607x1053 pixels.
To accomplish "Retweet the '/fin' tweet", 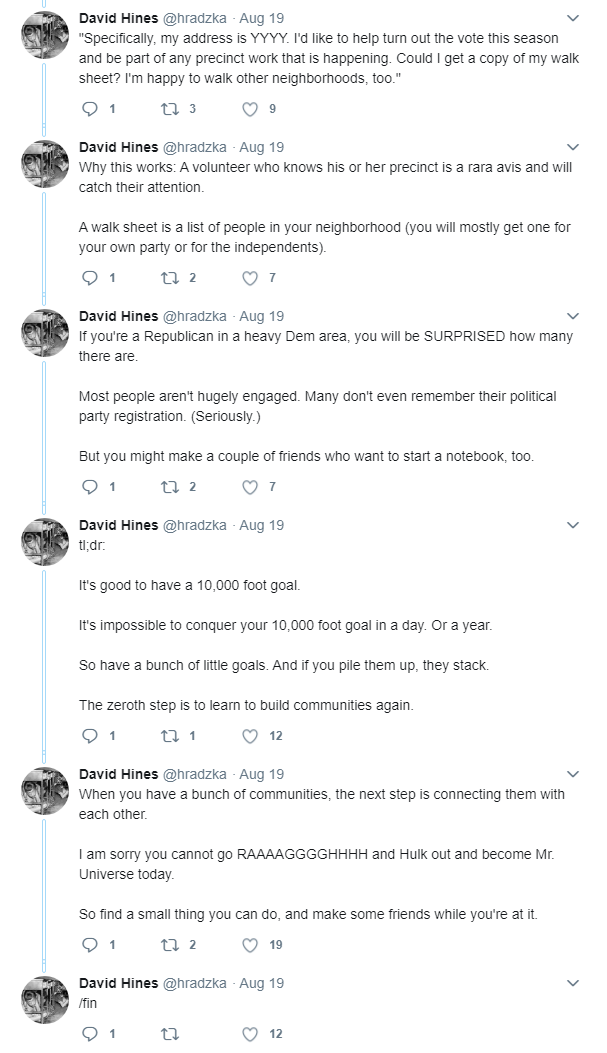I will (x=170, y=1034).
